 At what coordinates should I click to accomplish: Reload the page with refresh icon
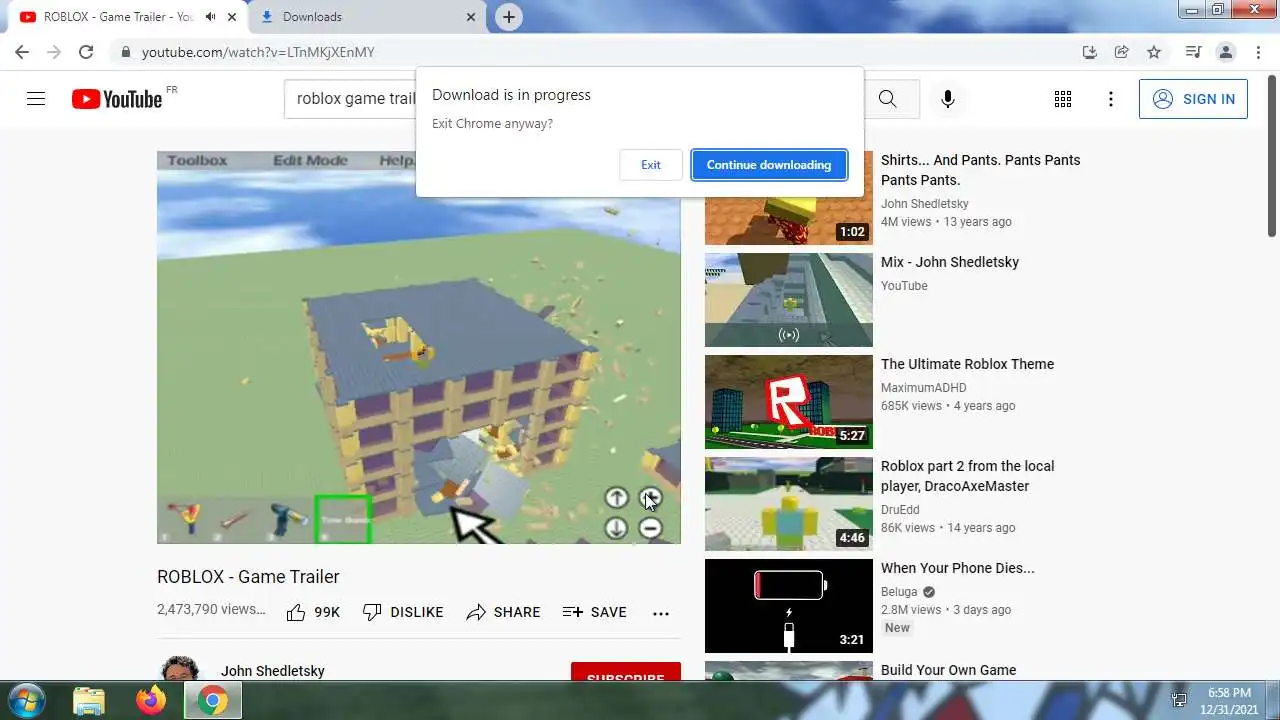pos(86,52)
